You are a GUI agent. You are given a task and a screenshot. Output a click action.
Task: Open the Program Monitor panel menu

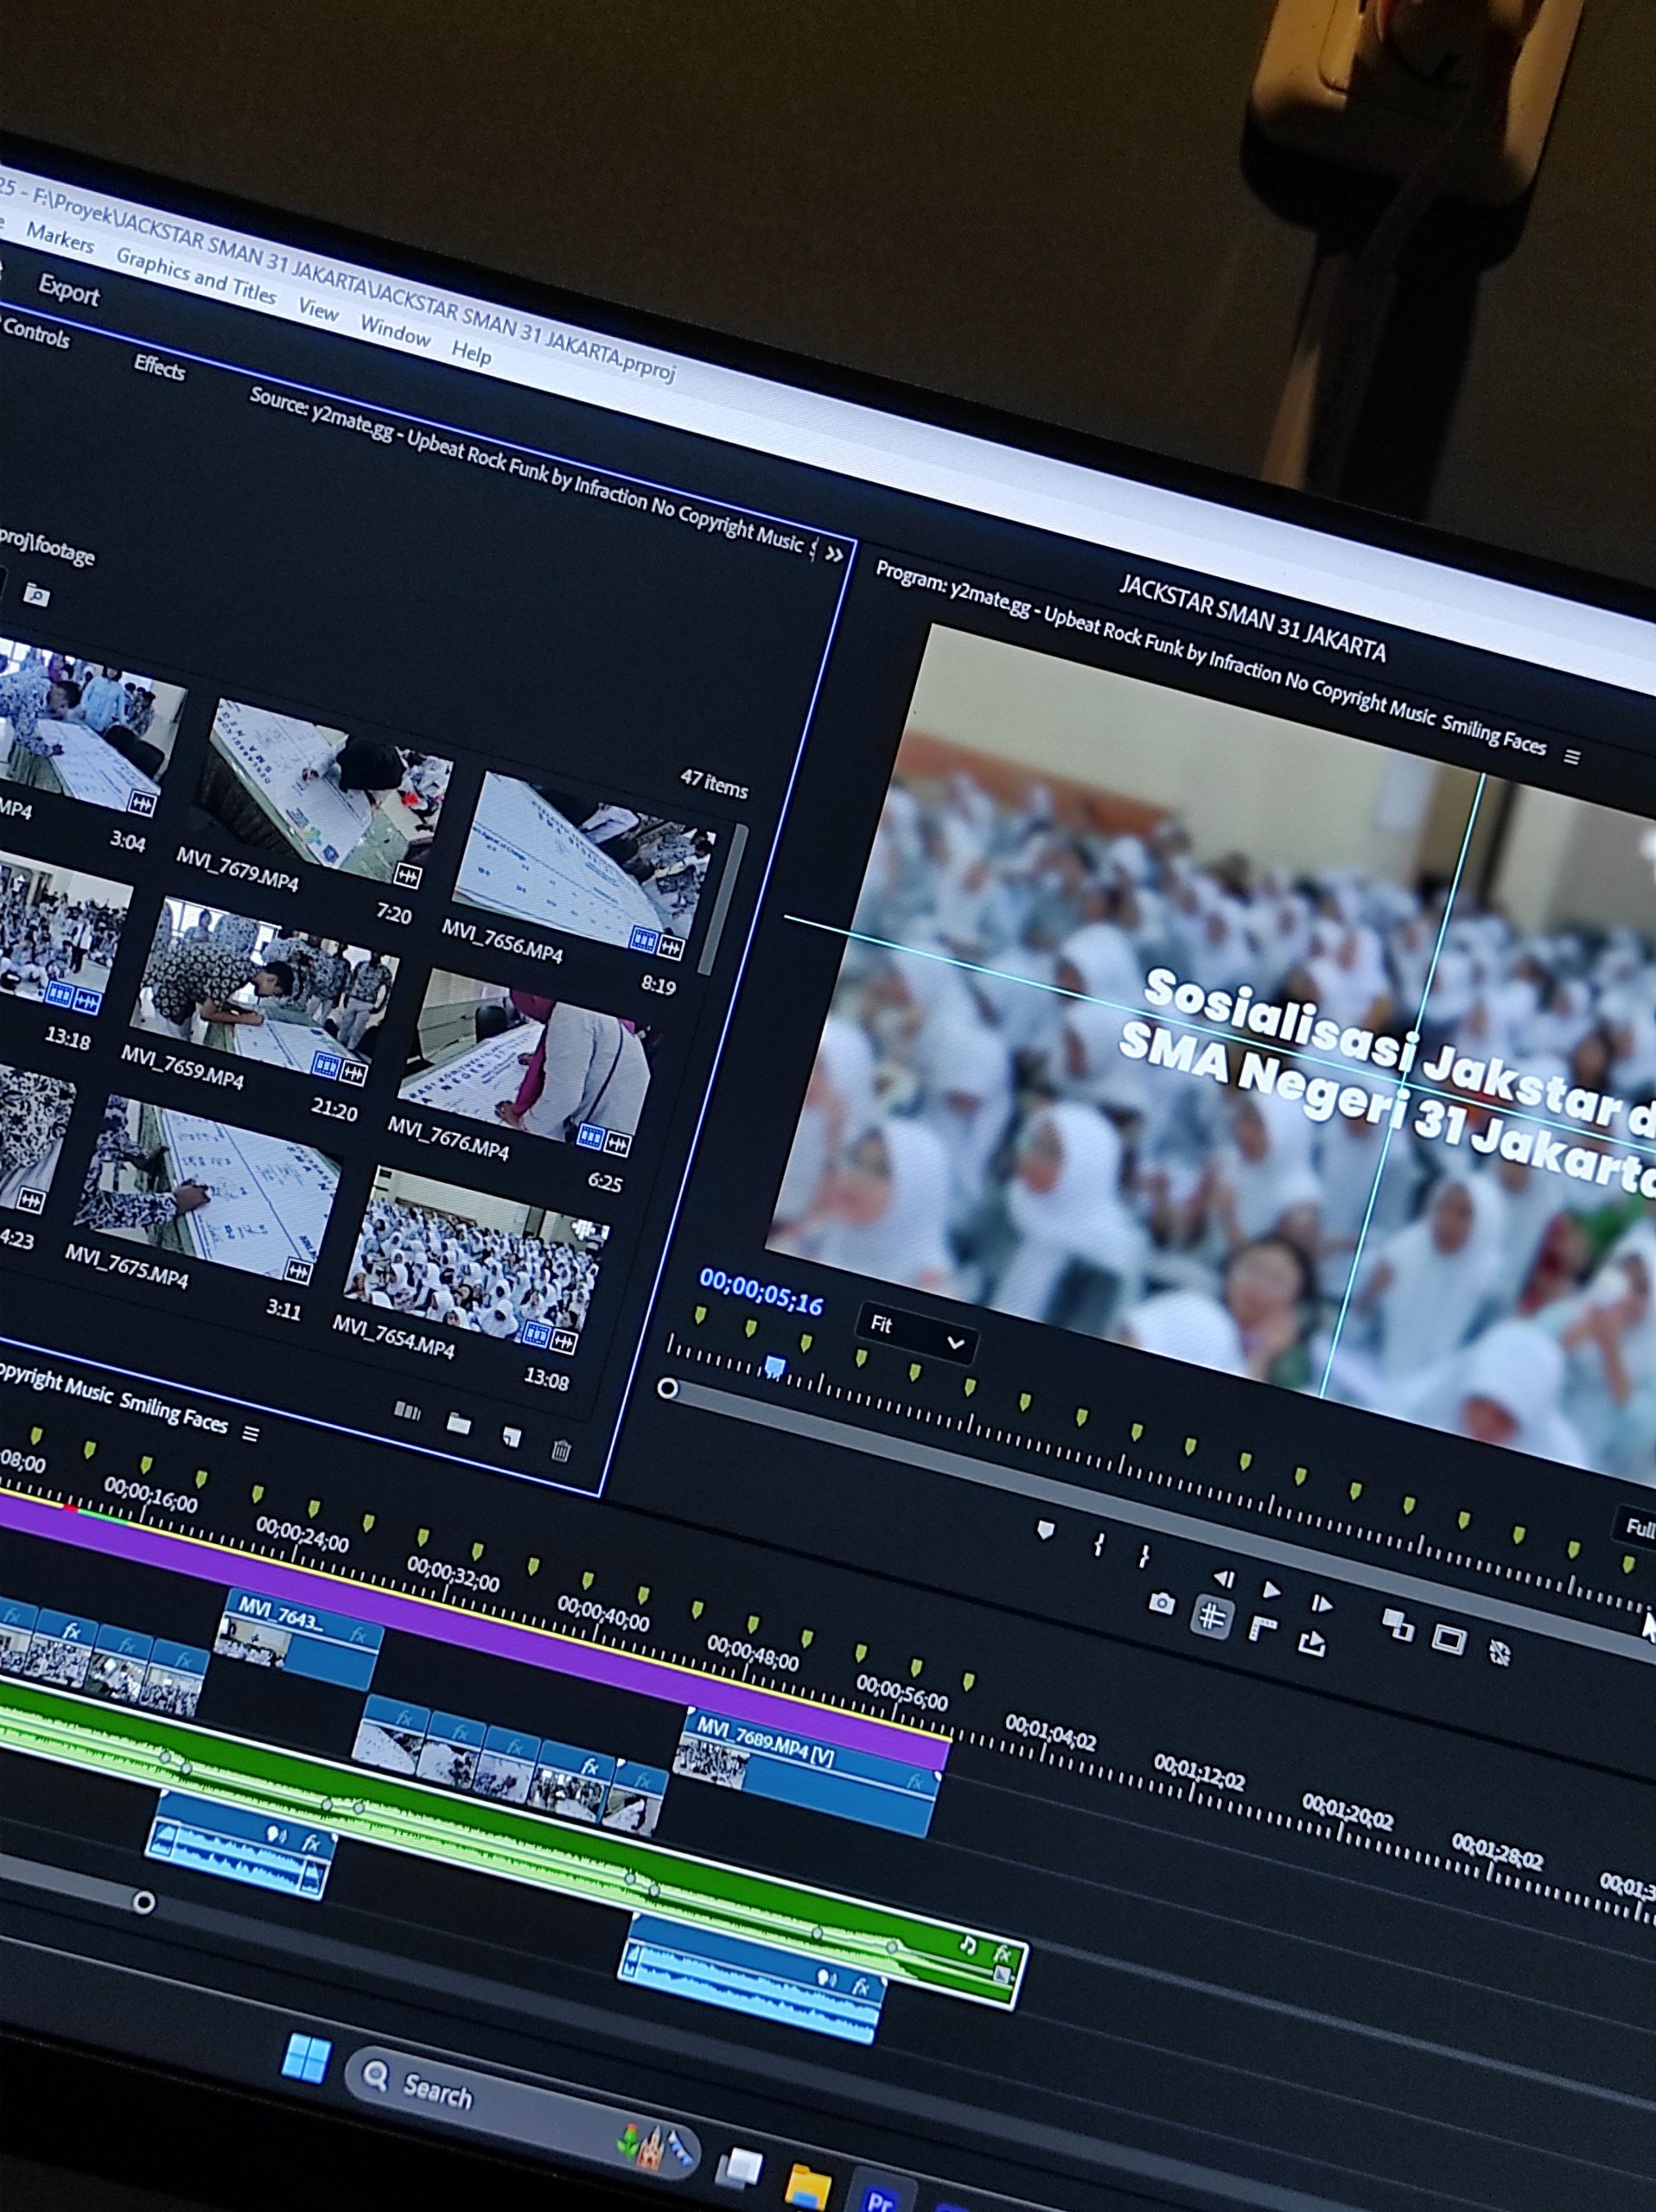point(1571,758)
